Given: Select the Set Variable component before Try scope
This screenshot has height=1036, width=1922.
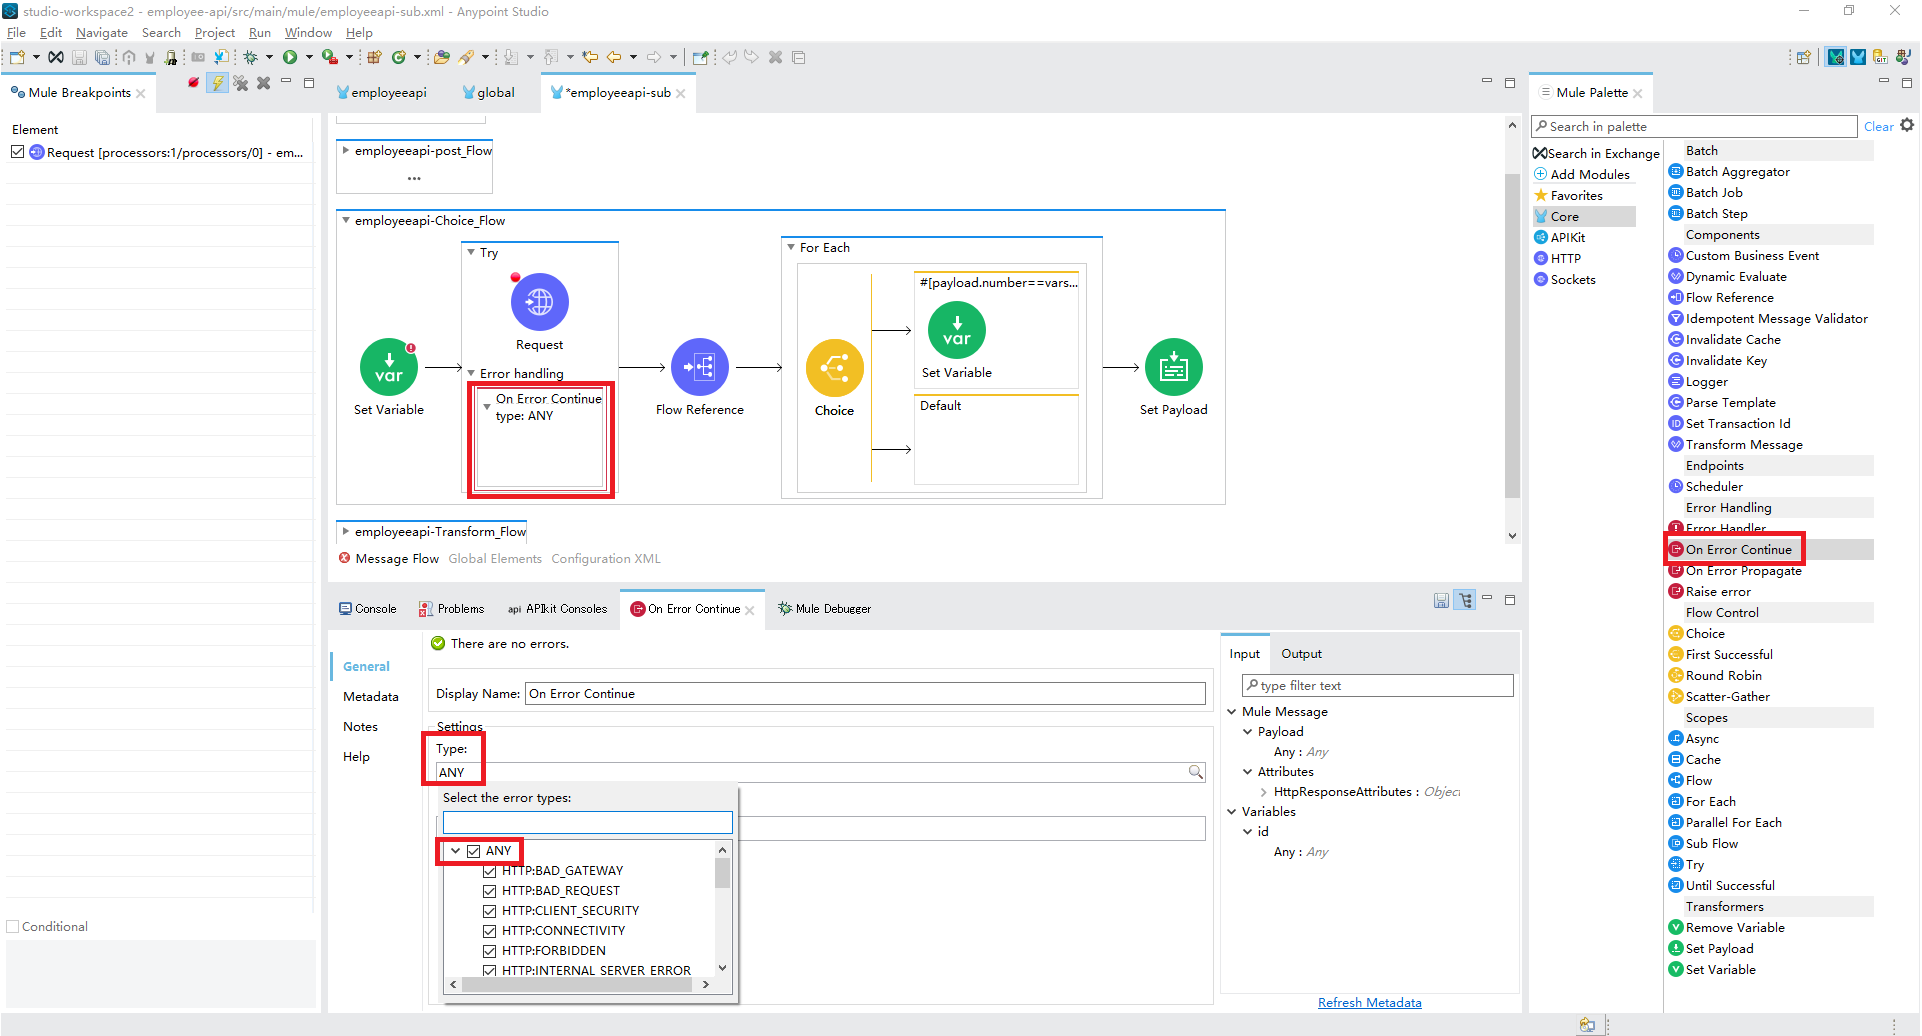Looking at the screenshot, I should (389, 367).
